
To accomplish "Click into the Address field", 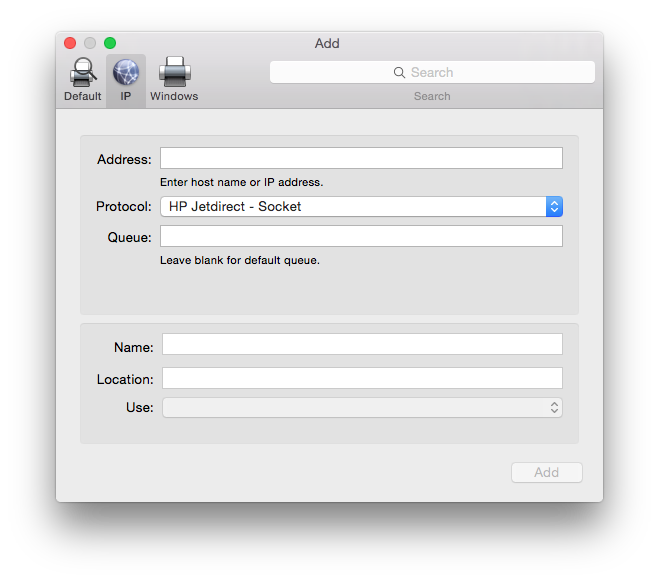I will [361, 158].
